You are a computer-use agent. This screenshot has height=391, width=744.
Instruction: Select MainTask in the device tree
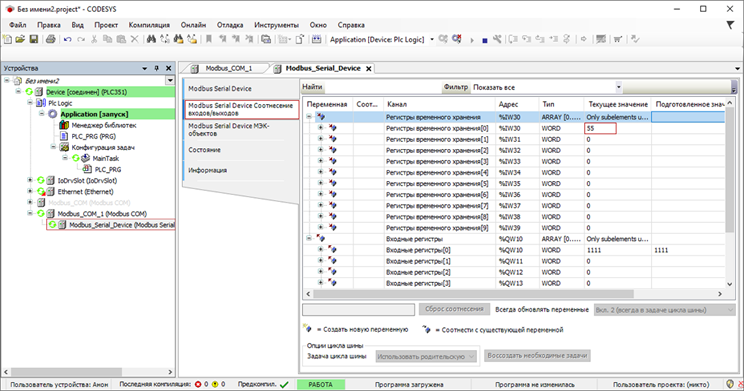pyautogui.click(x=105, y=158)
